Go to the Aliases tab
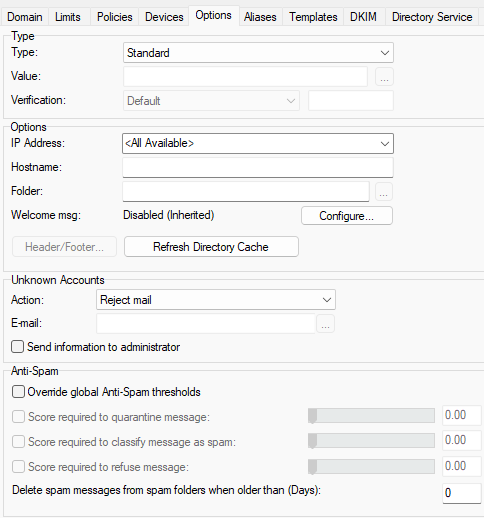Image resolution: width=484 pixels, height=518 pixels. coord(260,17)
